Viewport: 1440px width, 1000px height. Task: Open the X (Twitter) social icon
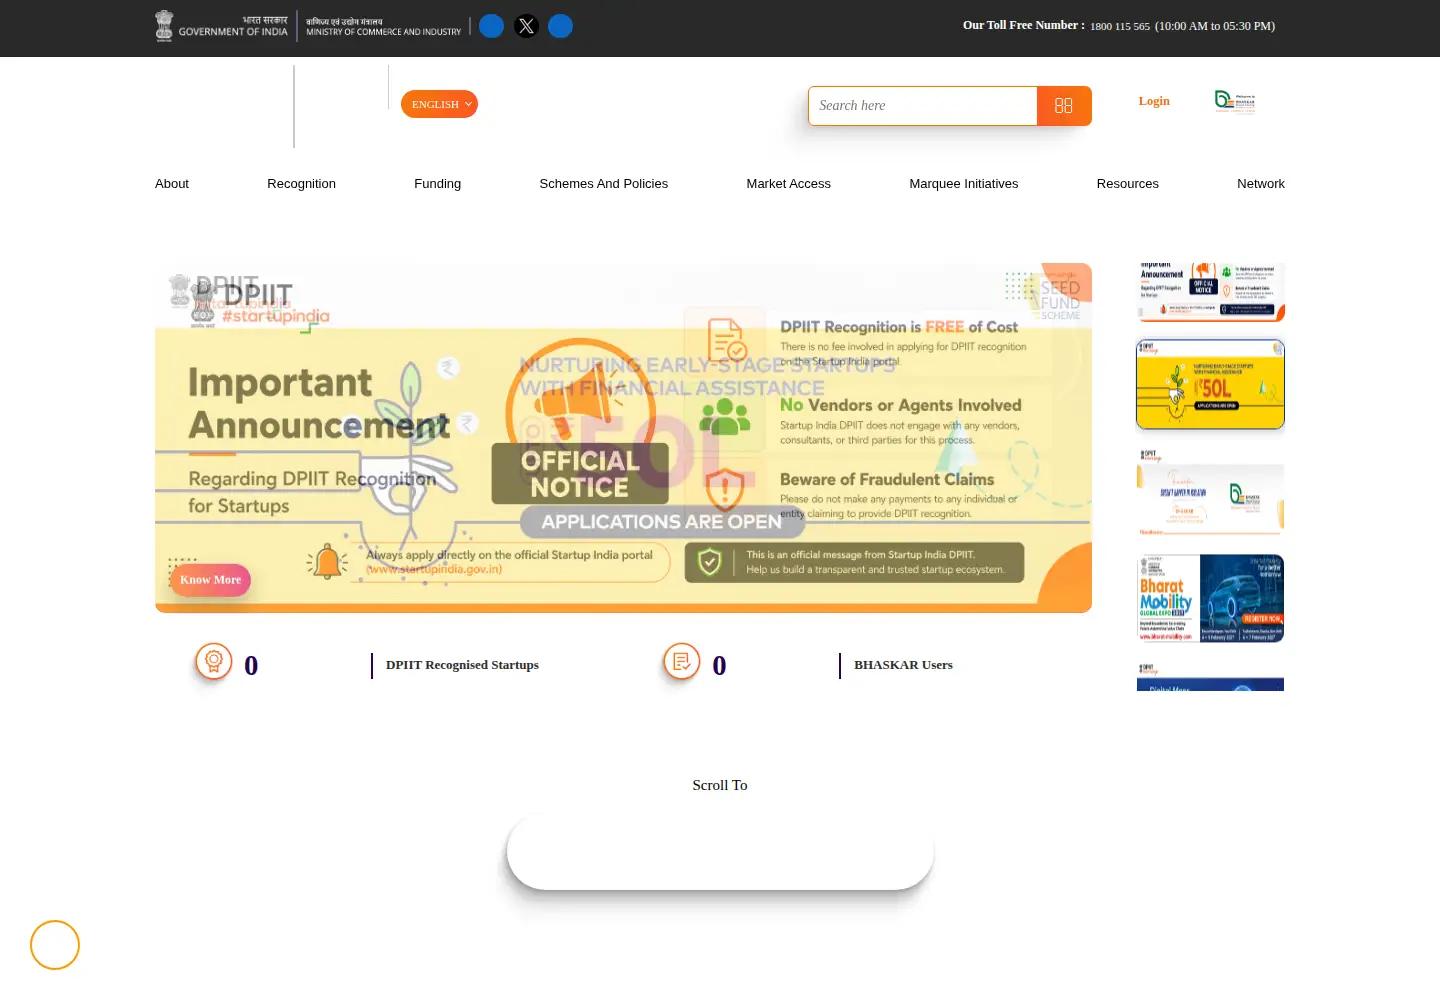[526, 26]
